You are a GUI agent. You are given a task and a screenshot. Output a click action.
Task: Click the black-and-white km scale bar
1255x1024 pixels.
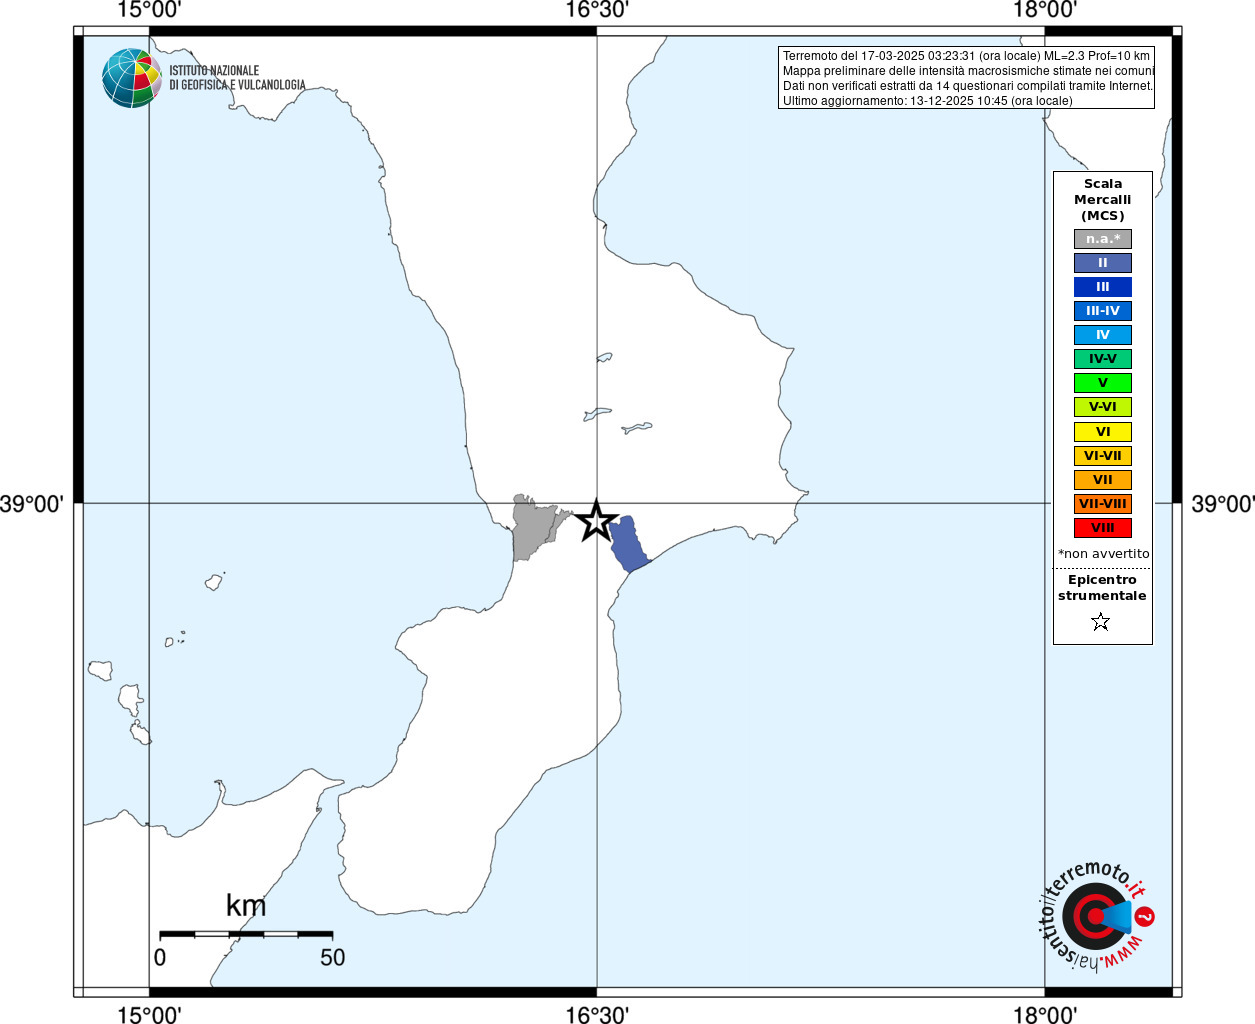coord(246,934)
